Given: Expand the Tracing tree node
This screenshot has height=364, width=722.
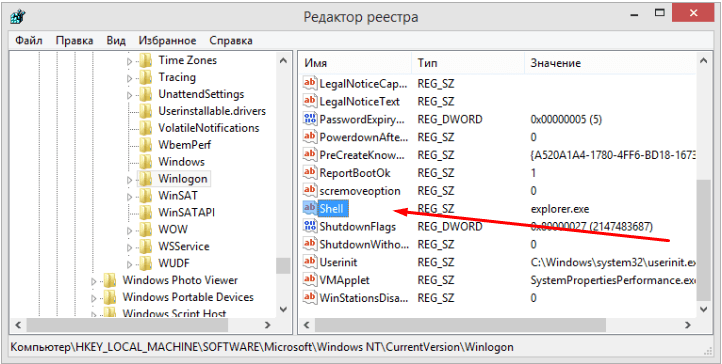Looking at the screenshot, I should point(130,78).
